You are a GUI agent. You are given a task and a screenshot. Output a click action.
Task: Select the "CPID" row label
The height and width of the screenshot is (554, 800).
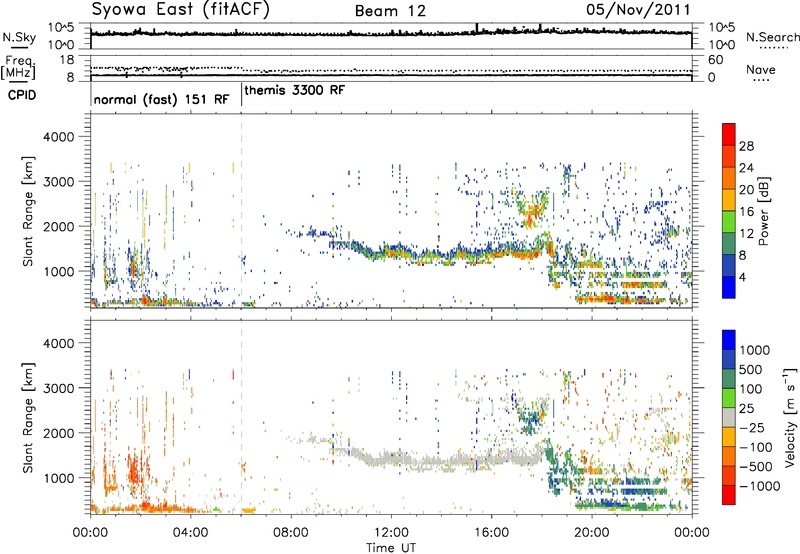click(22, 95)
